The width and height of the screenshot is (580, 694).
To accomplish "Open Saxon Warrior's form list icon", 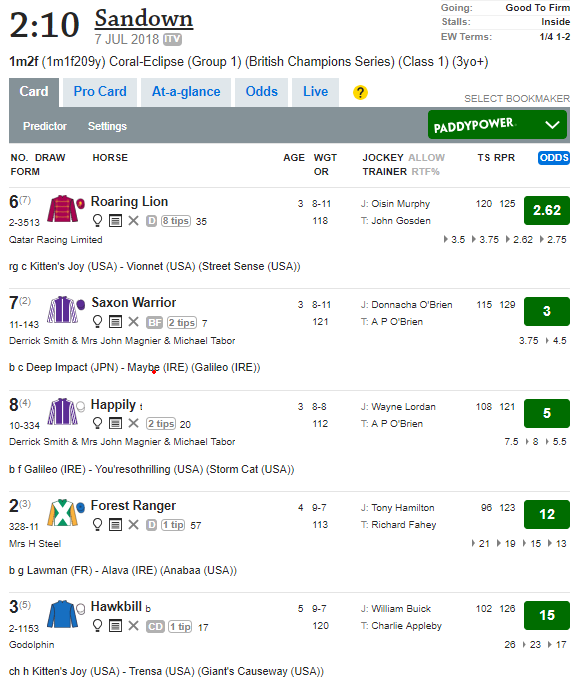I will click(x=116, y=322).
